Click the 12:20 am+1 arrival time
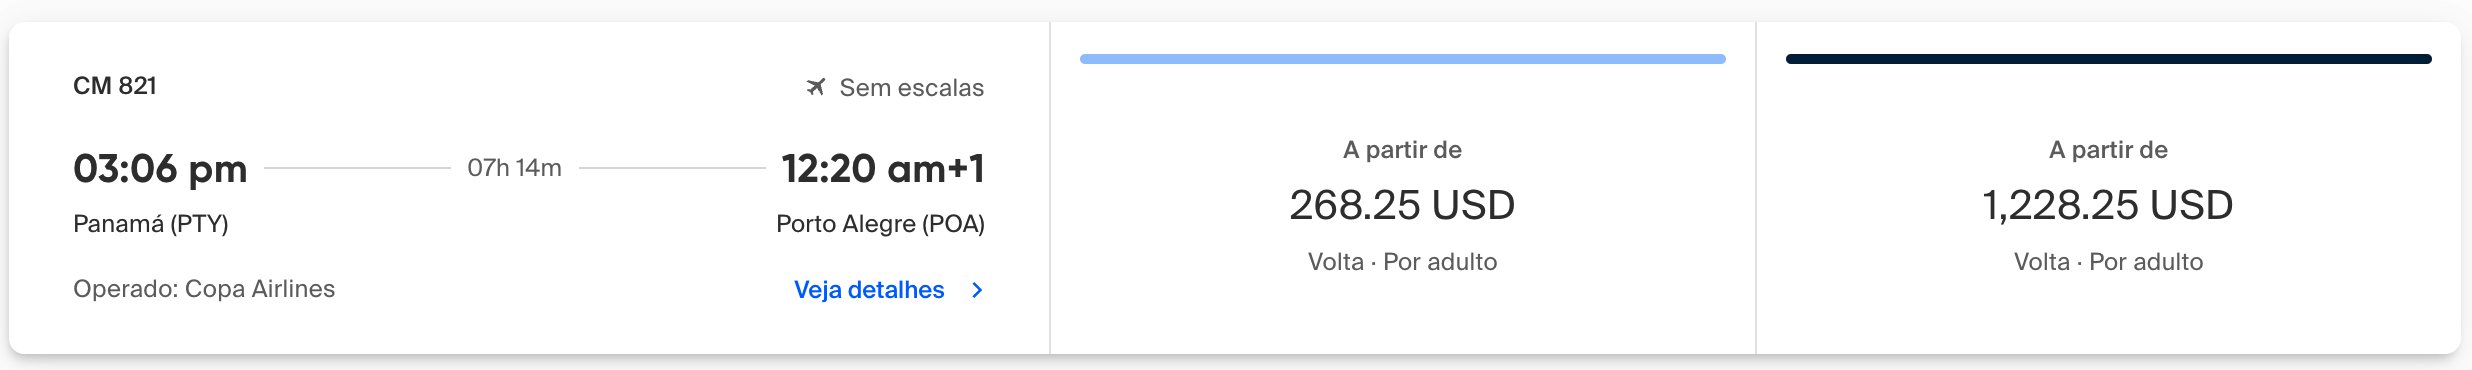Screen dimensions: 2472x370 click(x=883, y=169)
